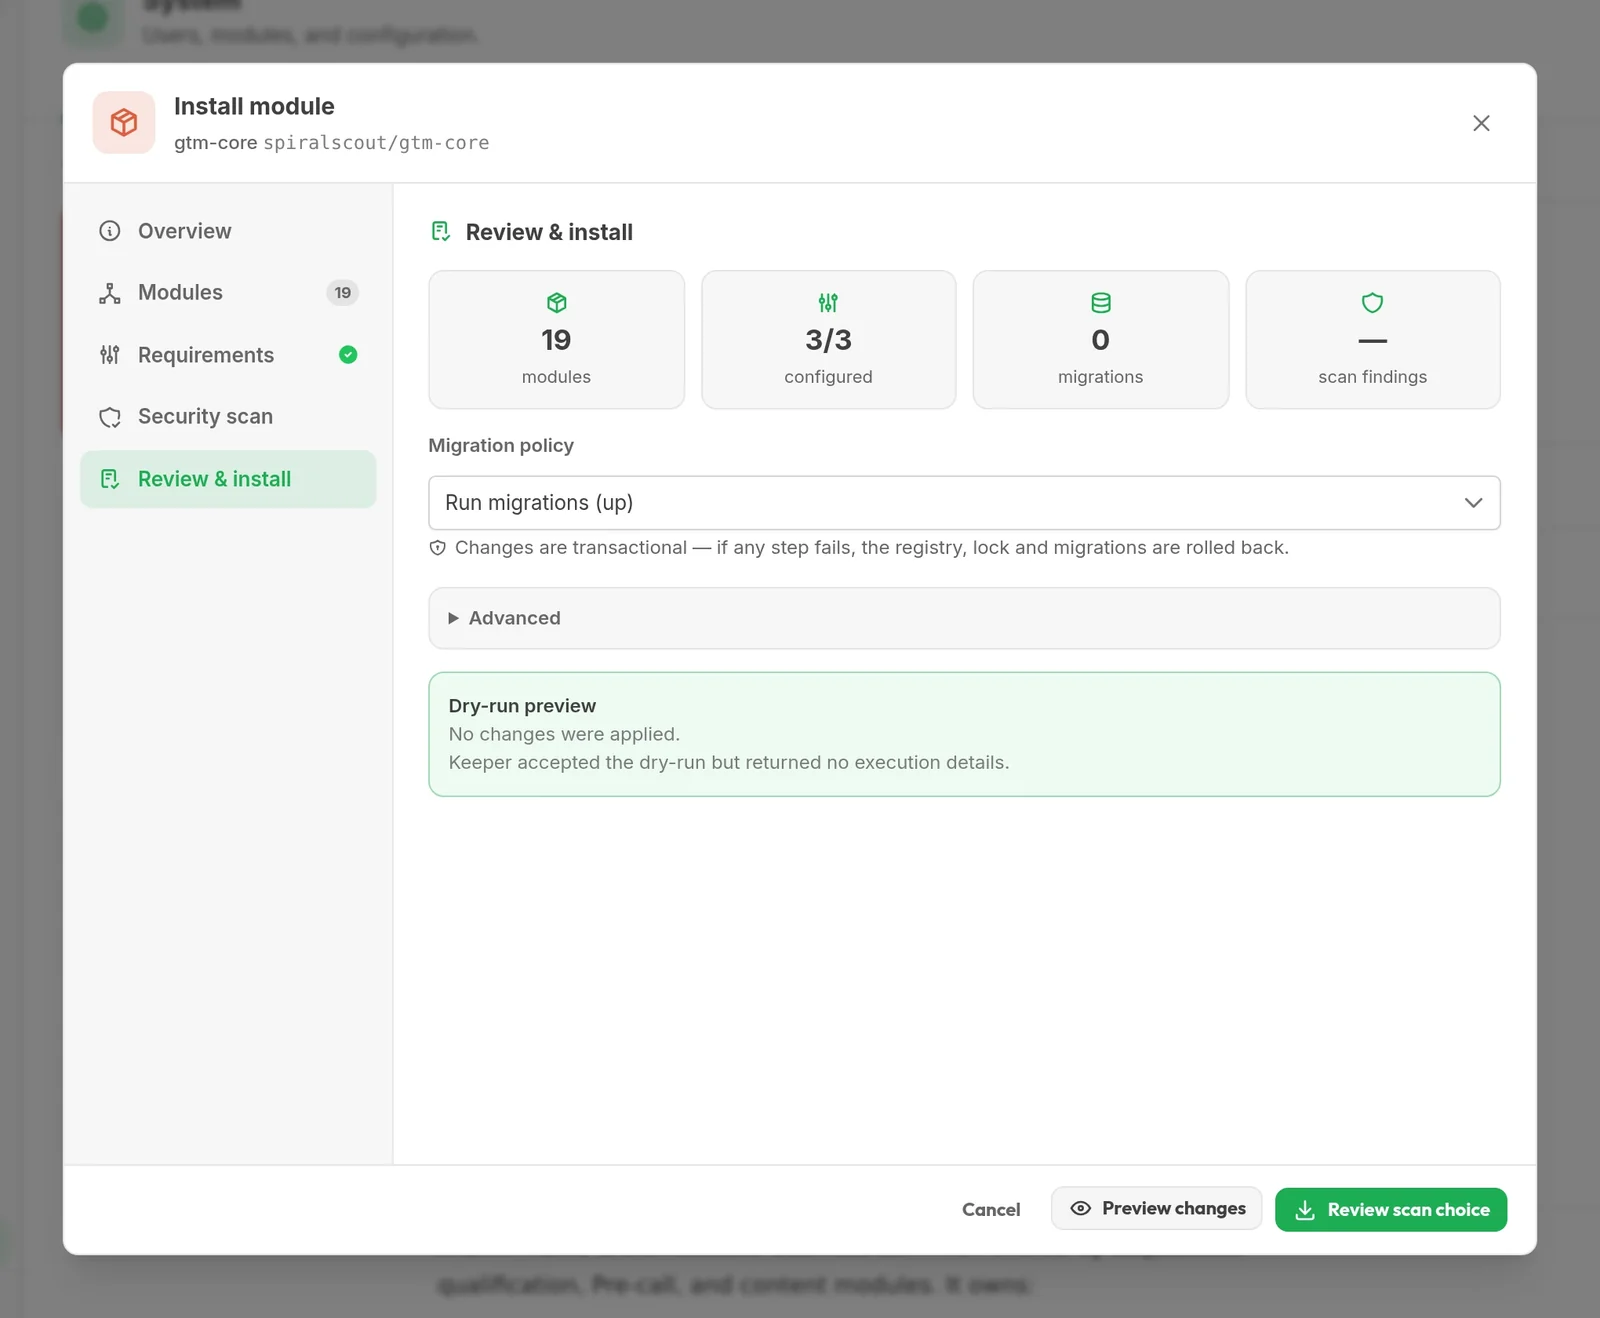Click the eye icon in Preview changes
Image resolution: width=1600 pixels, height=1318 pixels.
(x=1080, y=1209)
